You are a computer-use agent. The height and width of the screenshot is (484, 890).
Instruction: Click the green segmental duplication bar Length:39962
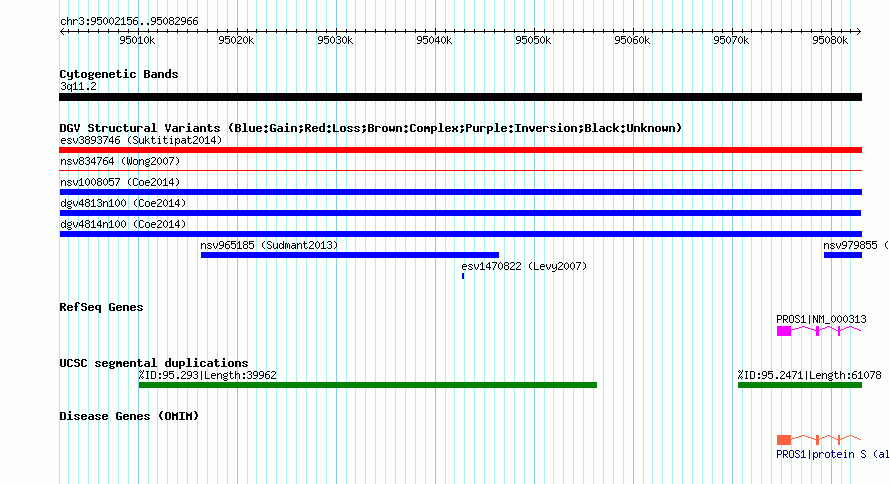pos(368,385)
